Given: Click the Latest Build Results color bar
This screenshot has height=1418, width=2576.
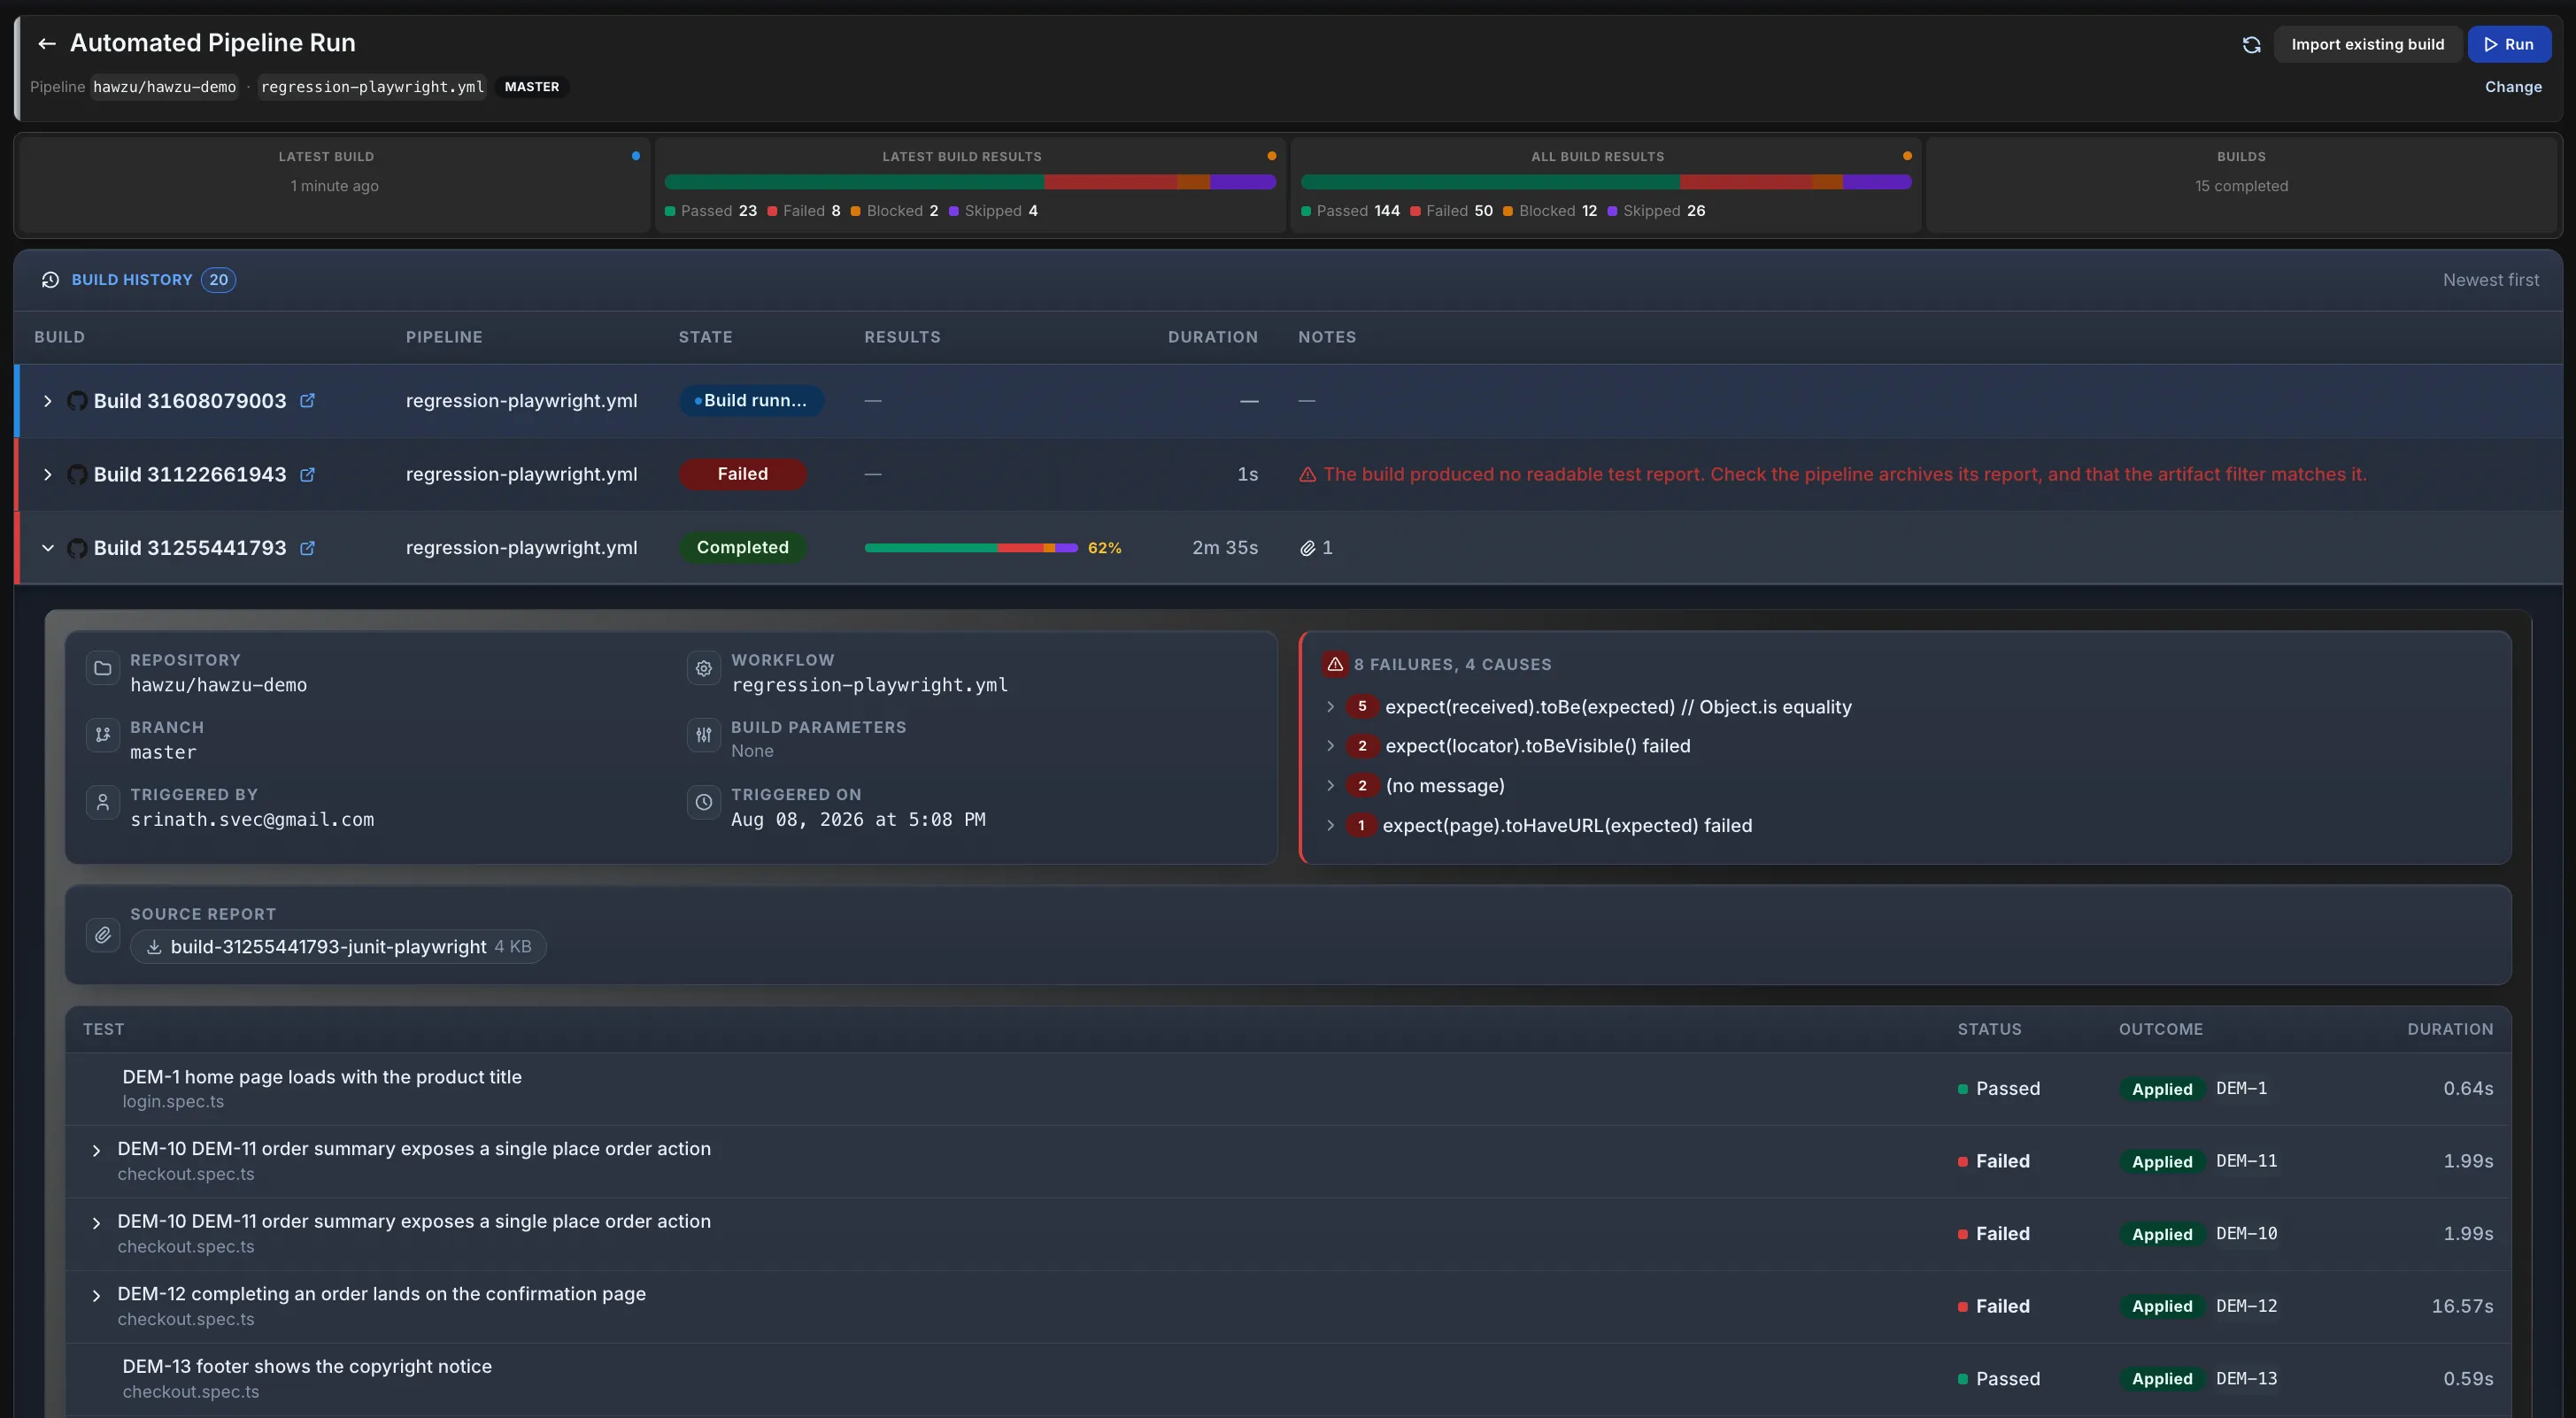Looking at the screenshot, I should [x=970, y=183].
